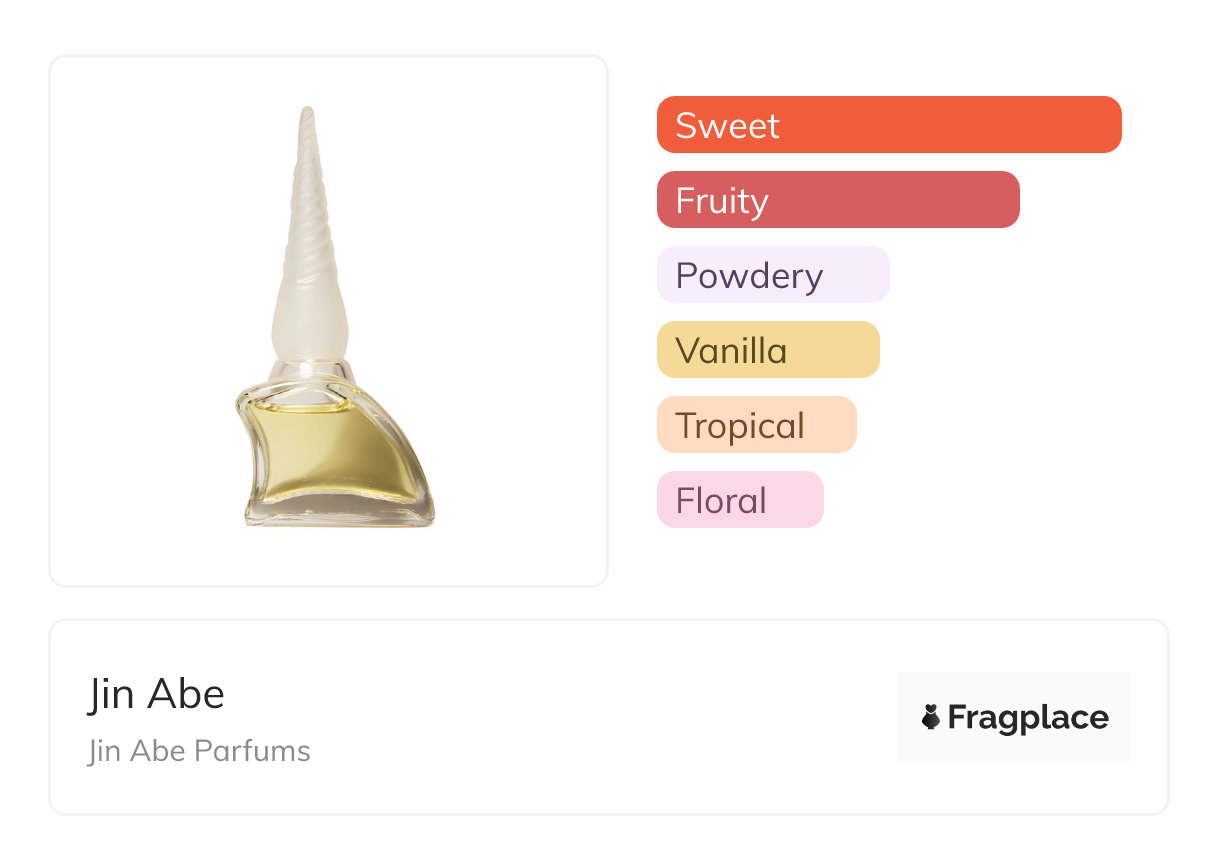Click the word "Fruity" label
This screenshot has height=864, width=1218.
pos(722,201)
